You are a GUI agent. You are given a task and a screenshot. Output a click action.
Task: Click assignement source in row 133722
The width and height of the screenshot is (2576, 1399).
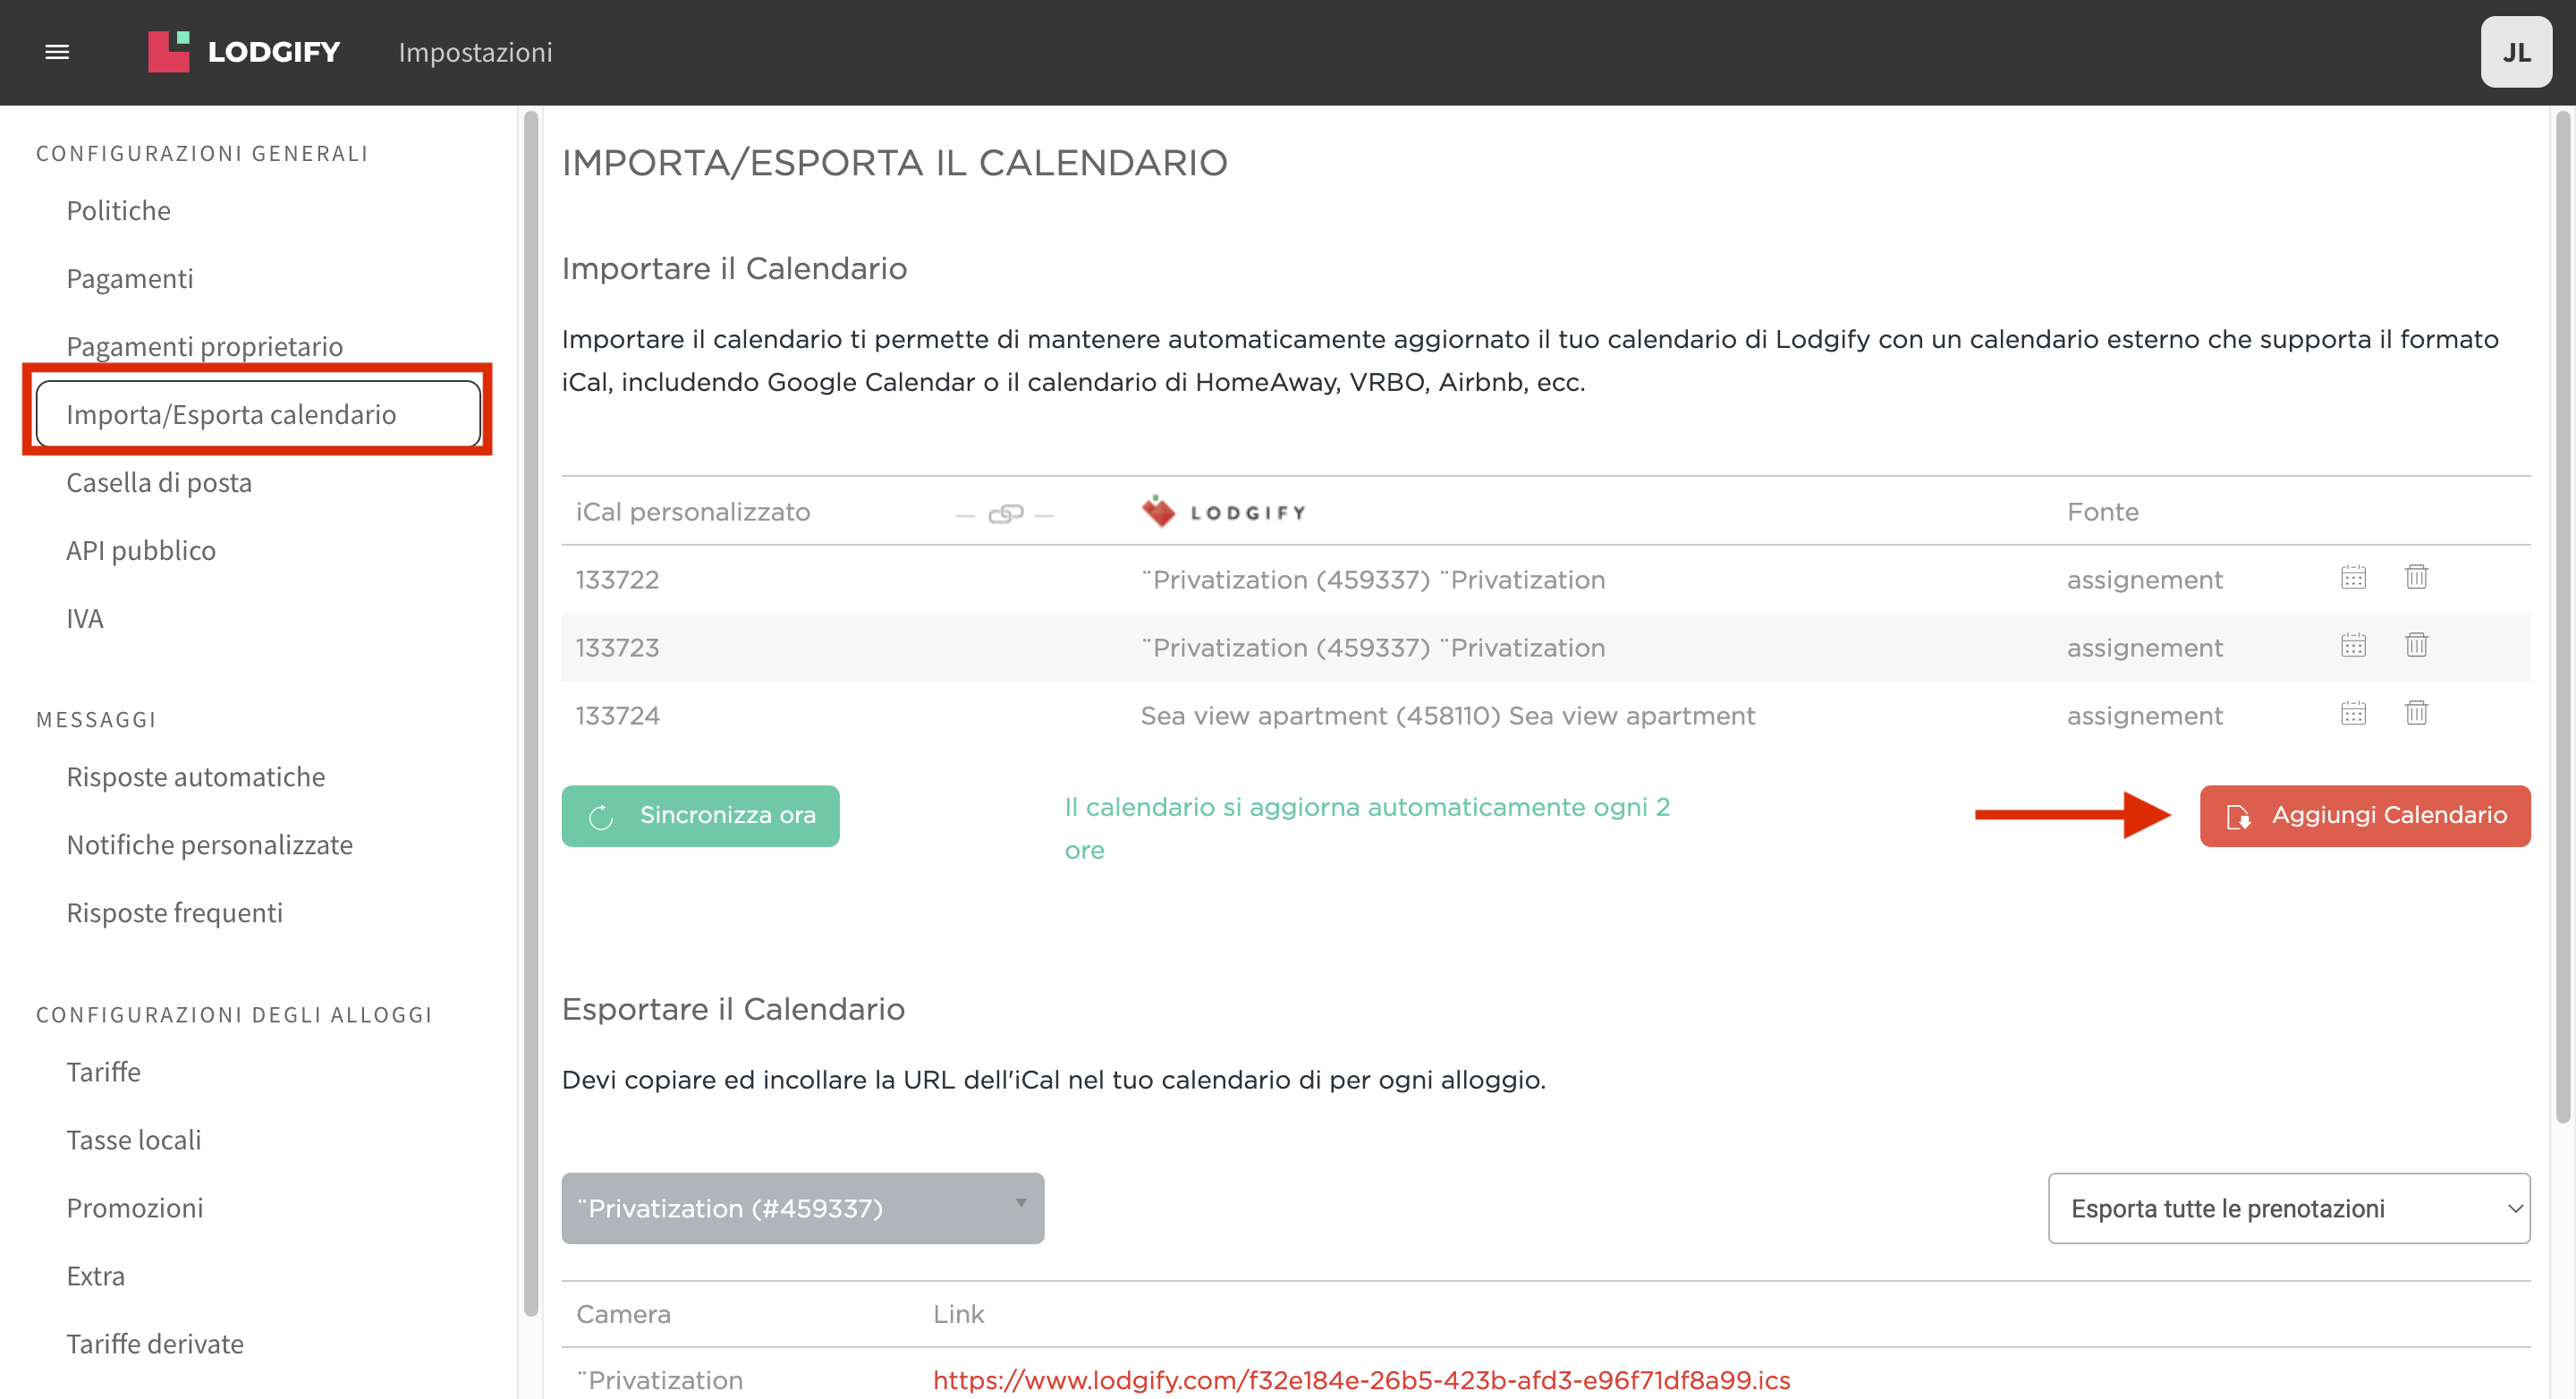[2144, 580]
